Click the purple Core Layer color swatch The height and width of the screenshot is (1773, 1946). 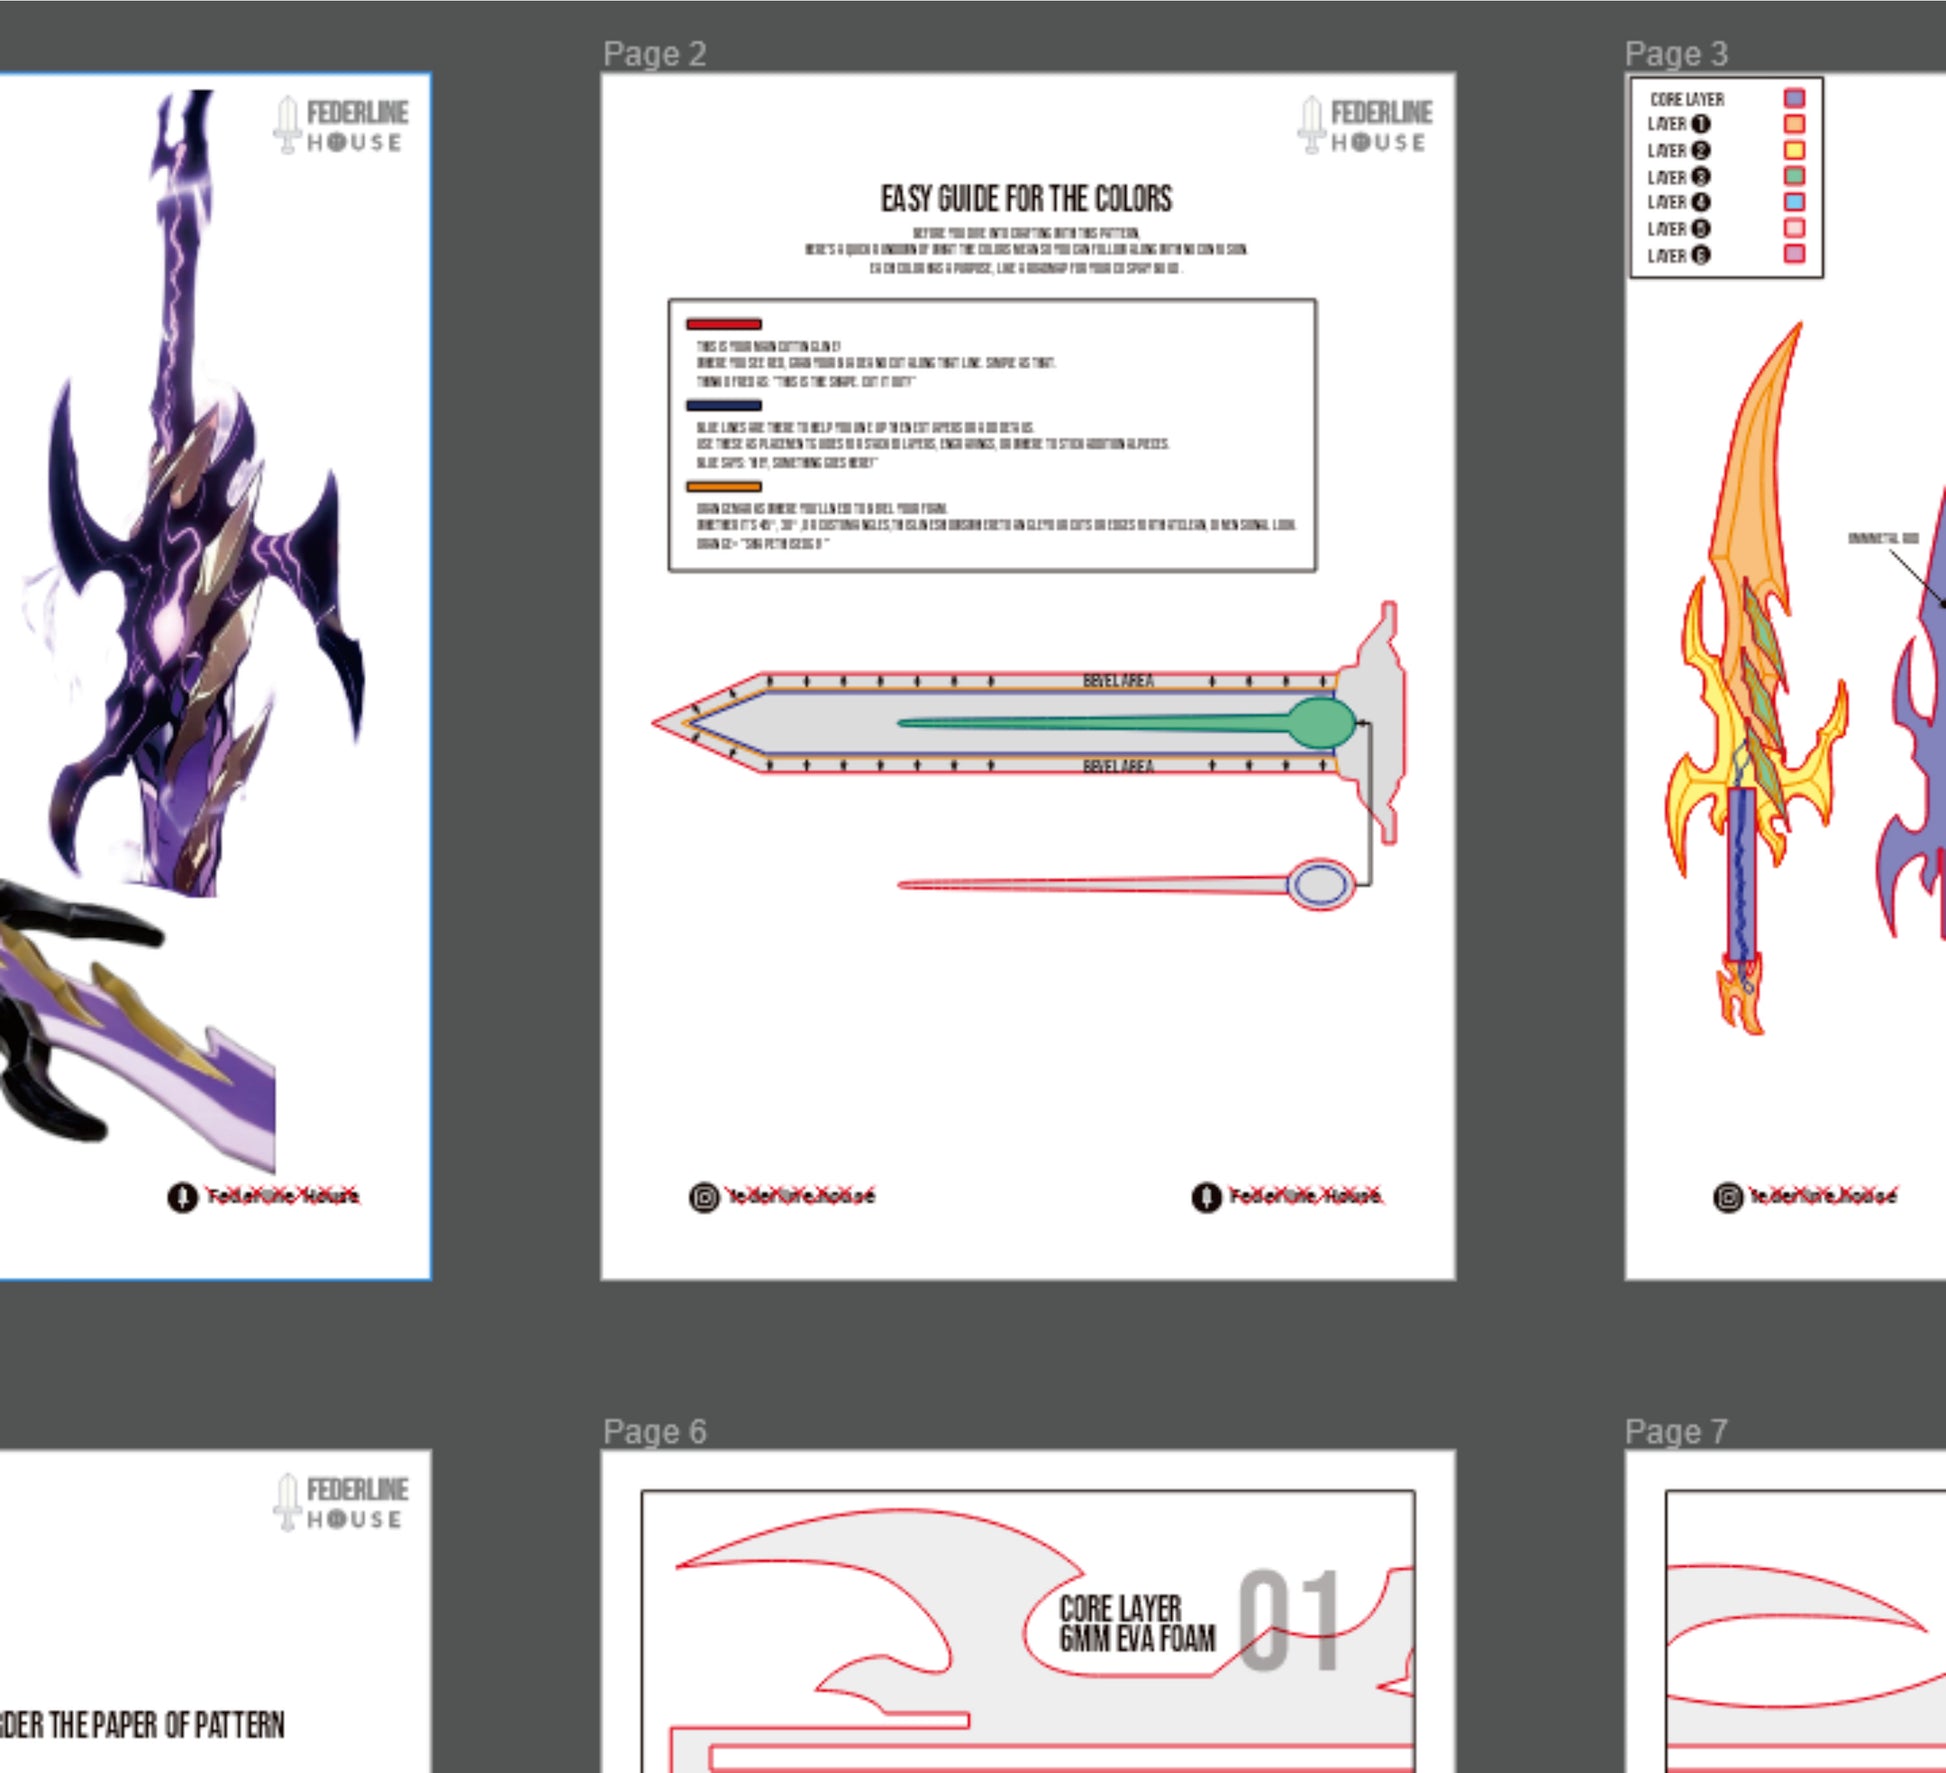pos(1794,98)
